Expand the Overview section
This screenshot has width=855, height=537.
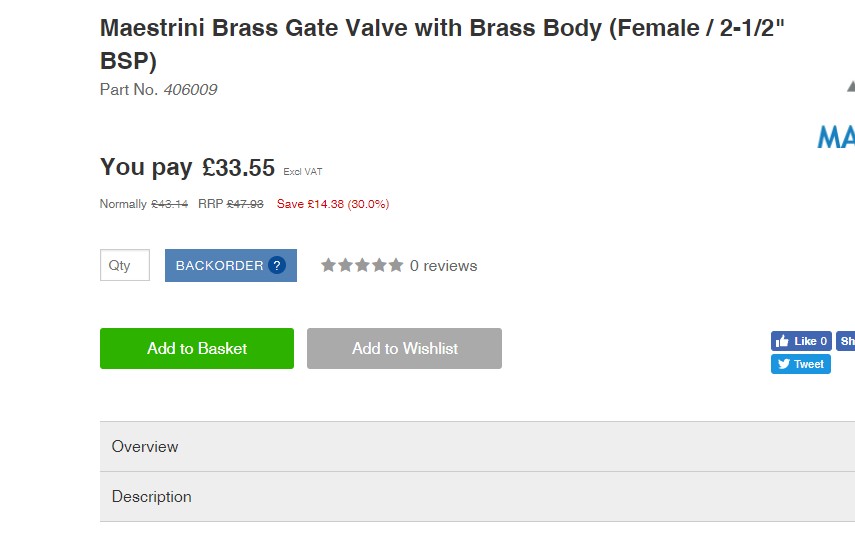click(477, 447)
